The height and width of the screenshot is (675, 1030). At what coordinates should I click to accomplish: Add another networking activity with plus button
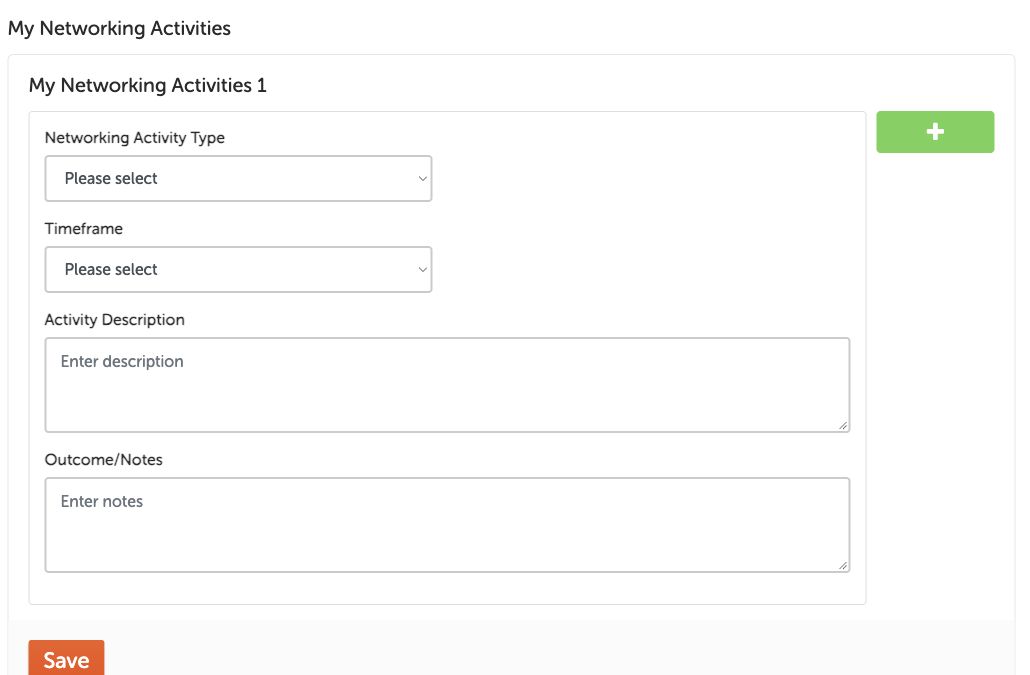(935, 132)
